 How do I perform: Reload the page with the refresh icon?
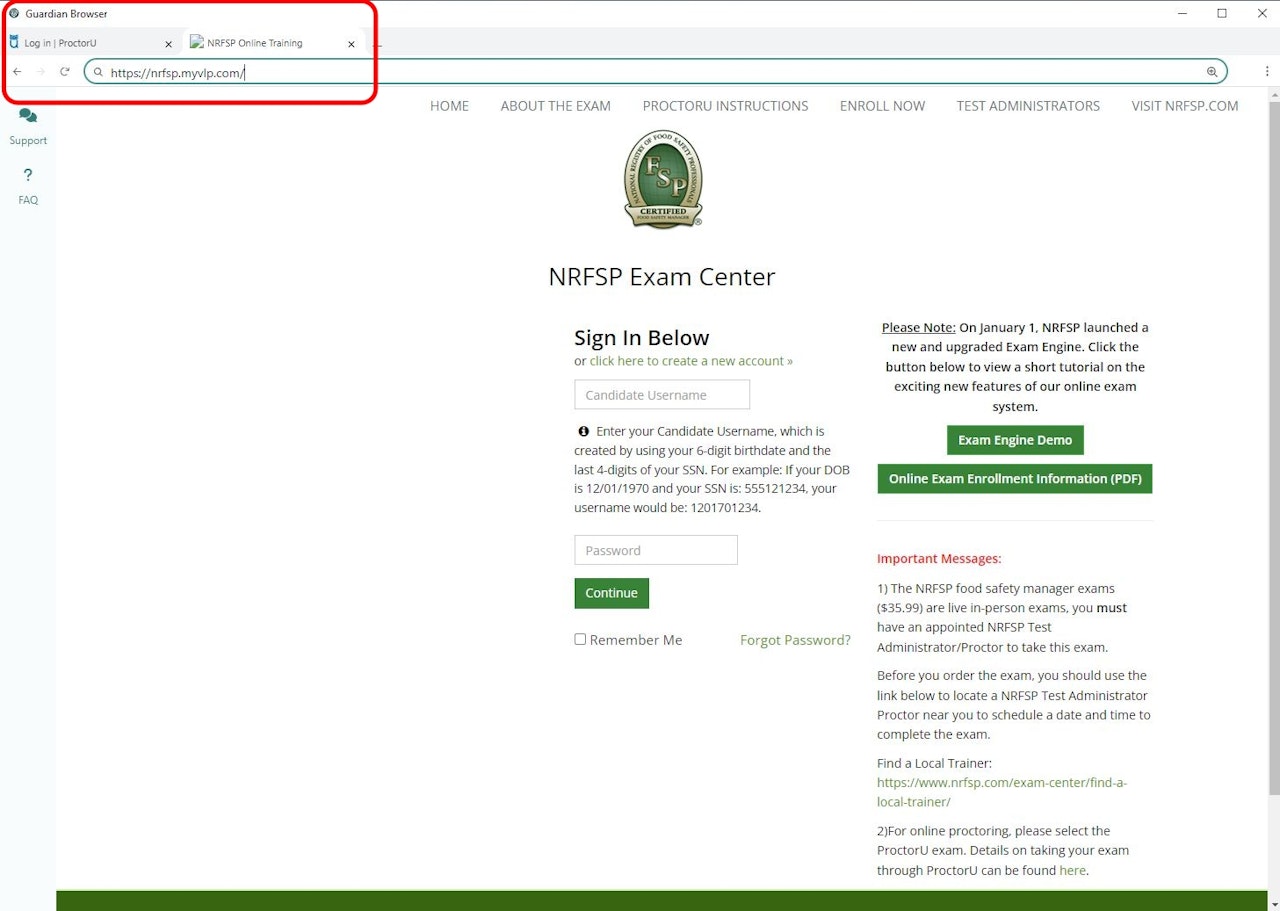pyautogui.click(x=65, y=72)
